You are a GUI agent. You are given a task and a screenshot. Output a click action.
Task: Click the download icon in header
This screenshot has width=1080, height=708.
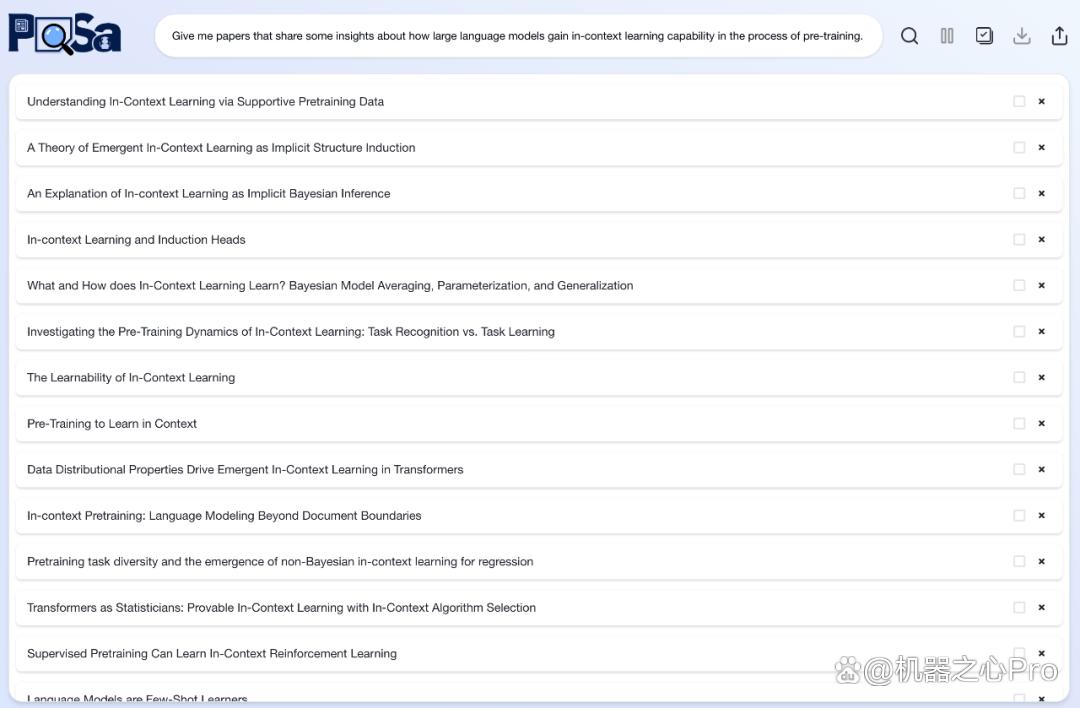tap(1021, 36)
